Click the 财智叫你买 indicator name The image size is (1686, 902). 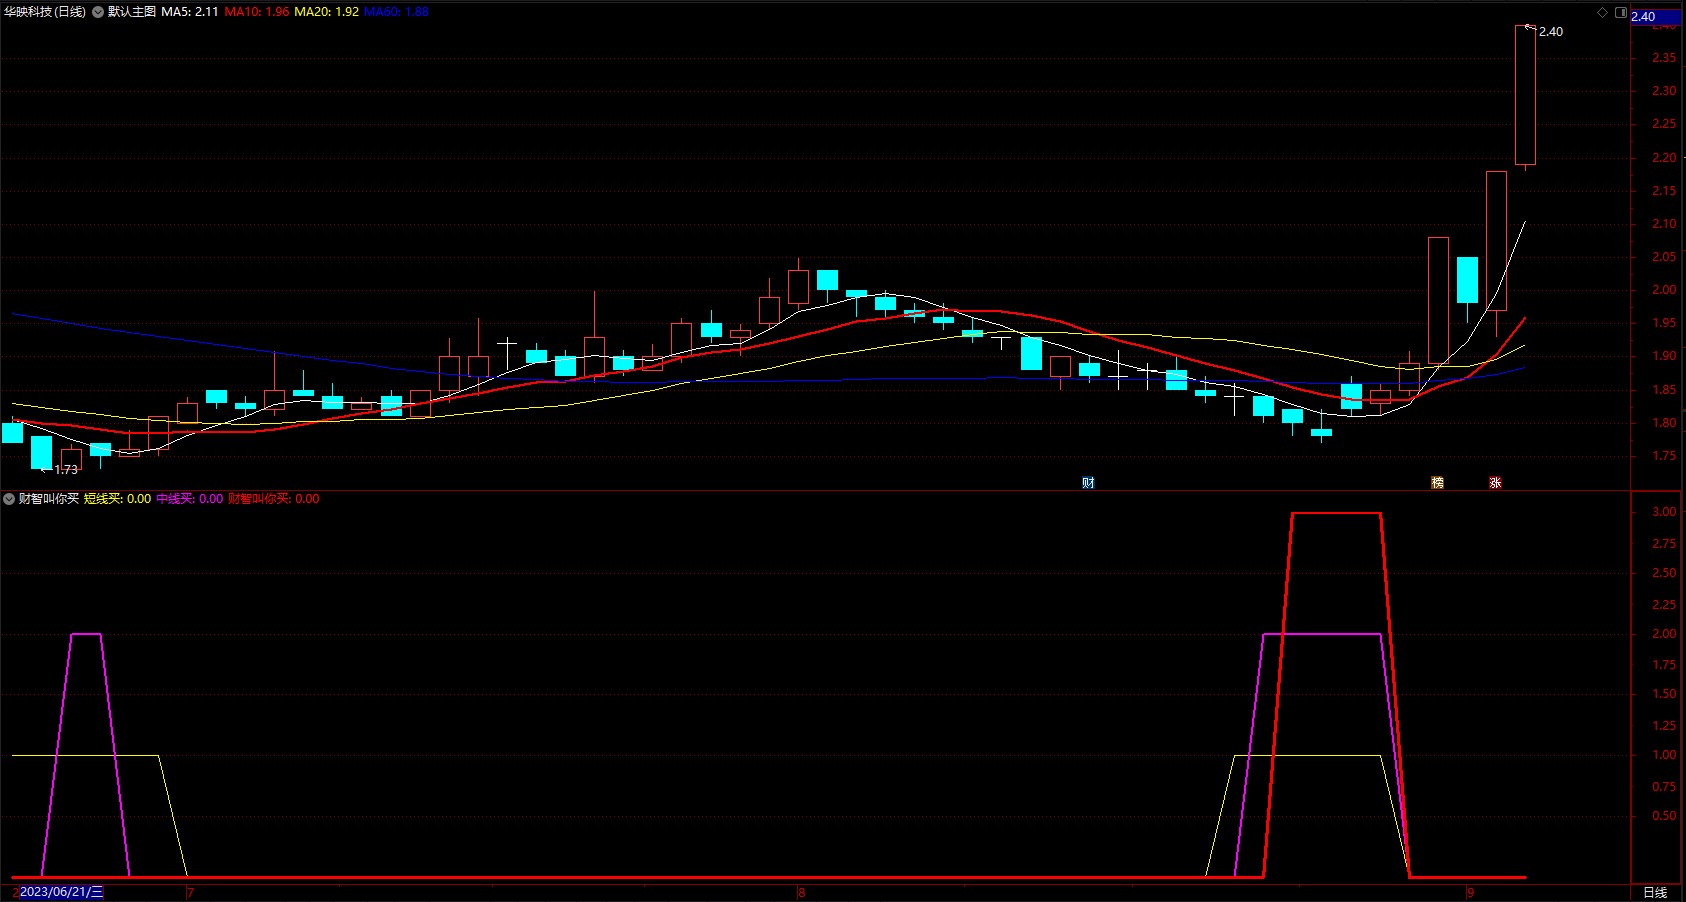(x=49, y=498)
